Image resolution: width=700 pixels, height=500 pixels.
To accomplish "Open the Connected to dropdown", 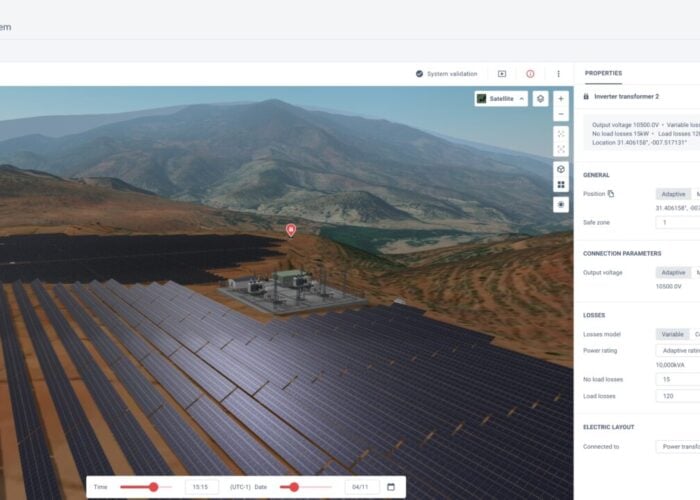I will pos(678,447).
